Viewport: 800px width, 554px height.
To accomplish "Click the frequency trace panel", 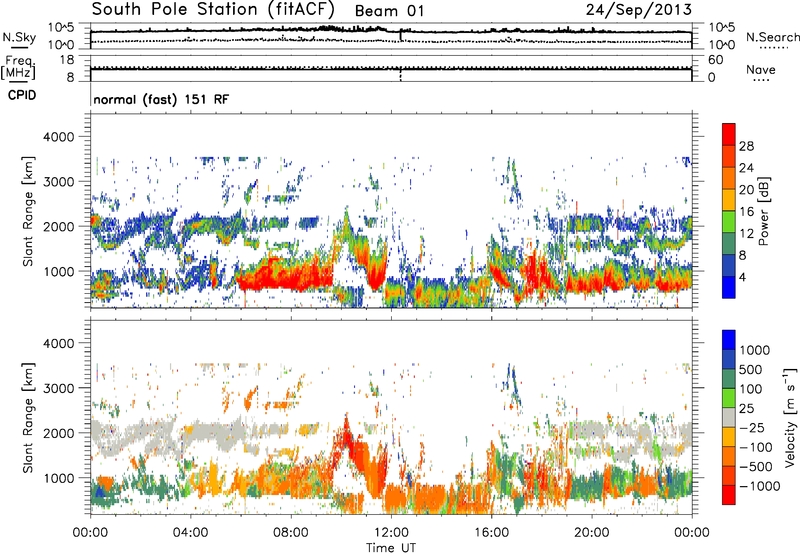I will tap(391, 68).
